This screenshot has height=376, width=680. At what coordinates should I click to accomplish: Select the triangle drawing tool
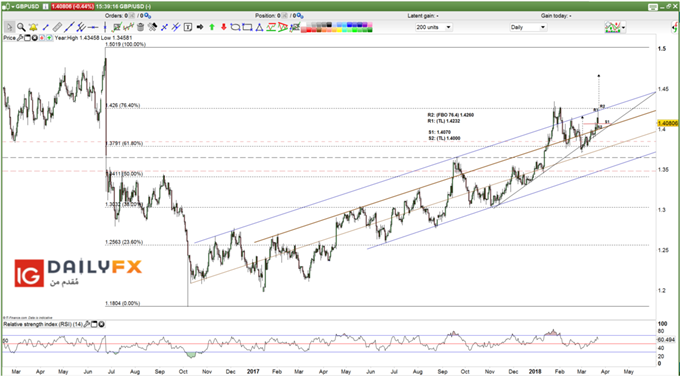point(259,27)
